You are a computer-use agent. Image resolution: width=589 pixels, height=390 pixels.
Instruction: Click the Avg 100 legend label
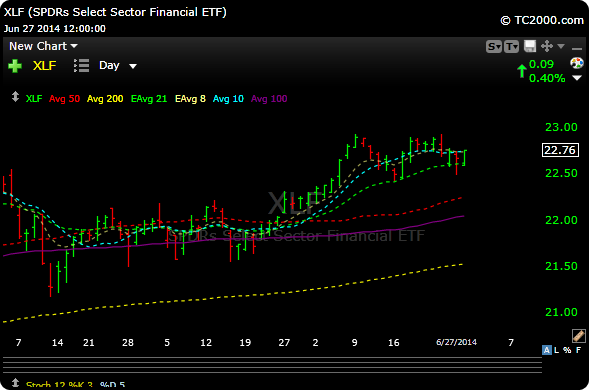[x=269, y=99]
